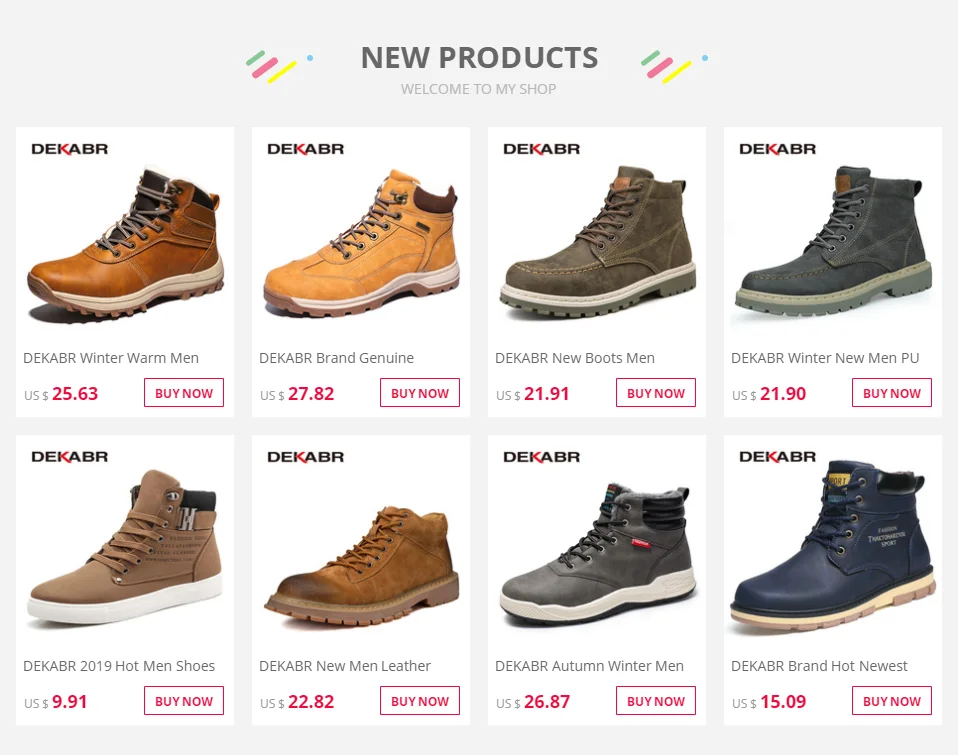Click Buy Now for the 26.87 boot

pyautogui.click(x=656, y=701)
